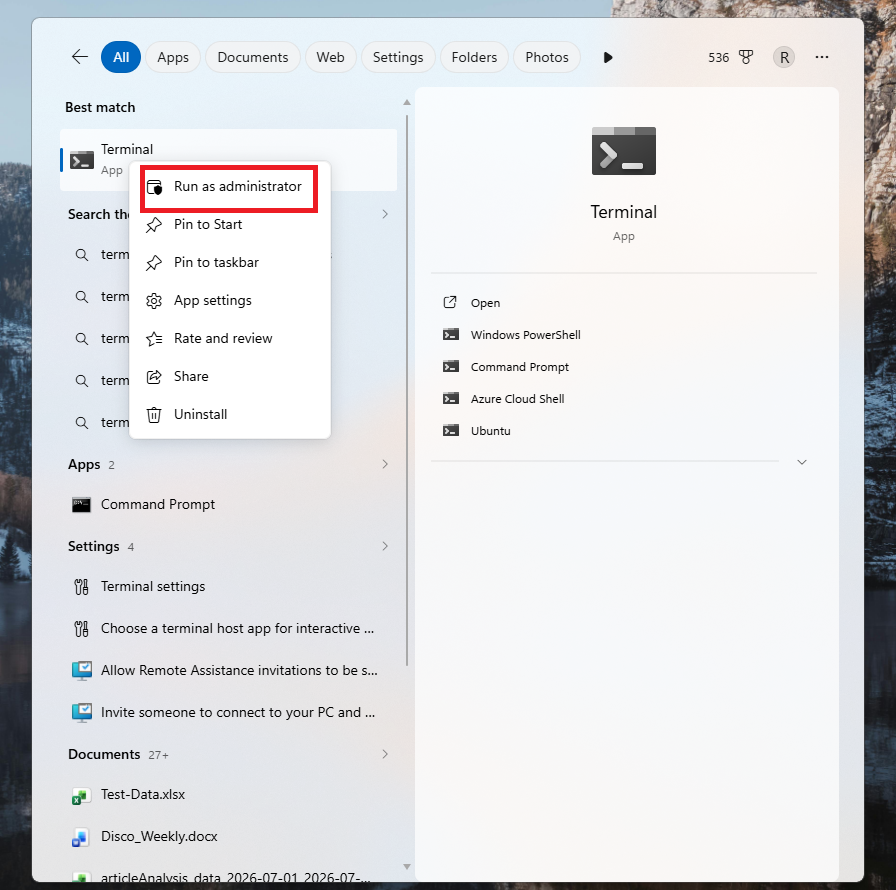Click the Run as administrator shield icon
The height and width of the screenshot is (890, 896).
tap(154, 187)
